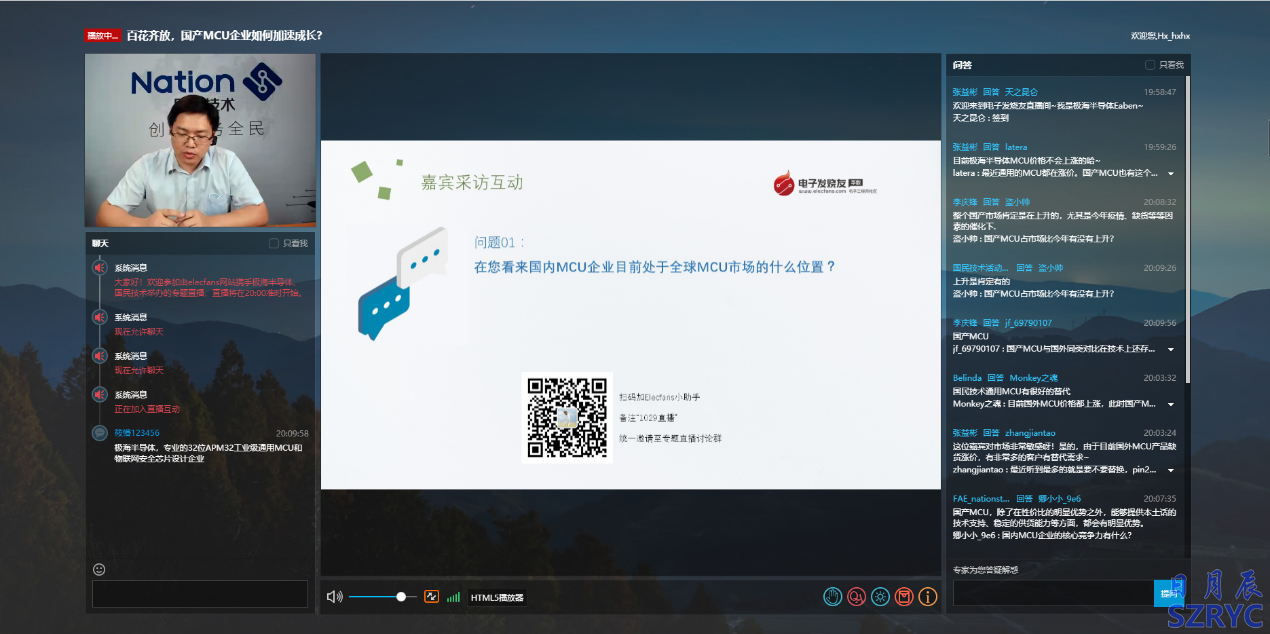1270x634 pixels.
Task: Click the HTML5播放器 button
Action: (497, 597)
